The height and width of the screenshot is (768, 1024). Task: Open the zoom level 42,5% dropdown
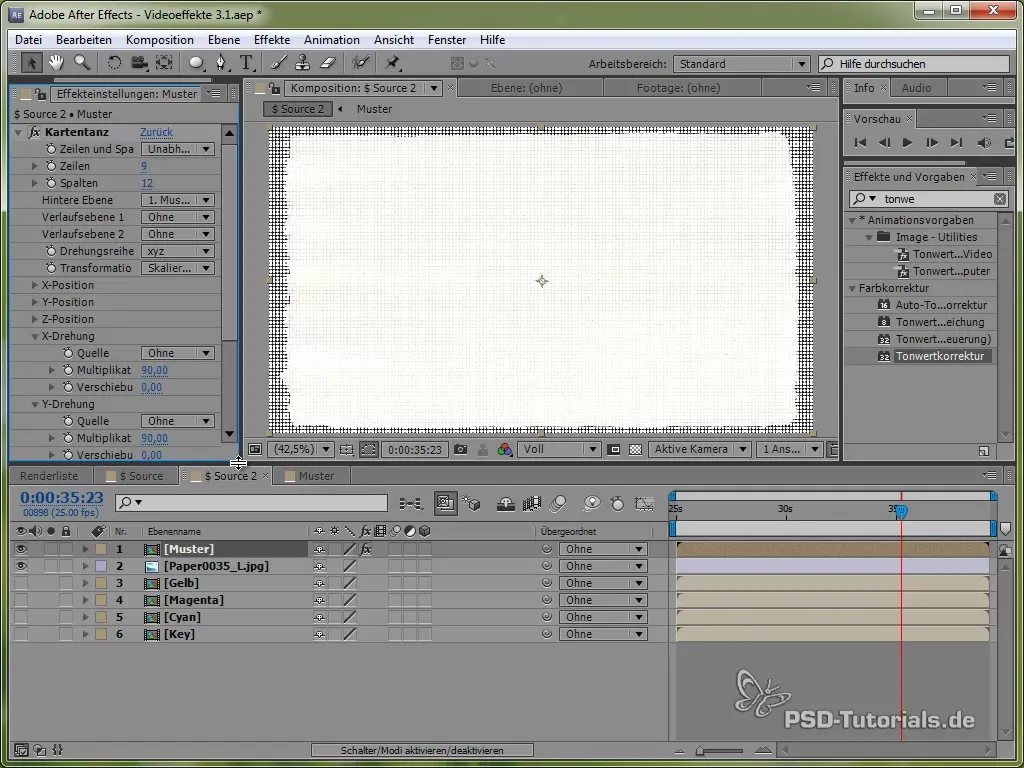pos(302,449)
